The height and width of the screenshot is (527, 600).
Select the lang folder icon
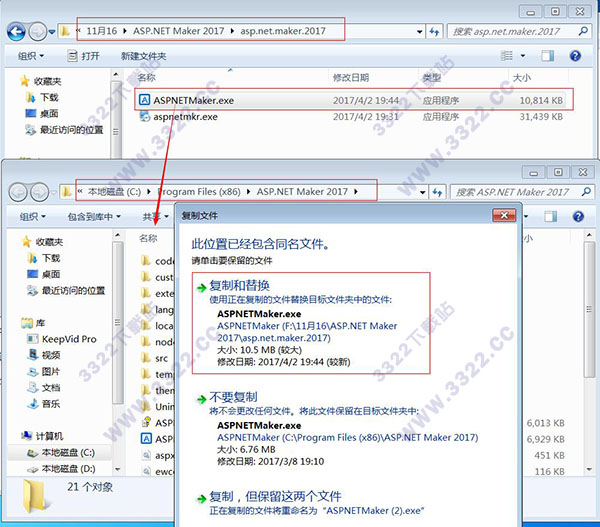point(146,309)
